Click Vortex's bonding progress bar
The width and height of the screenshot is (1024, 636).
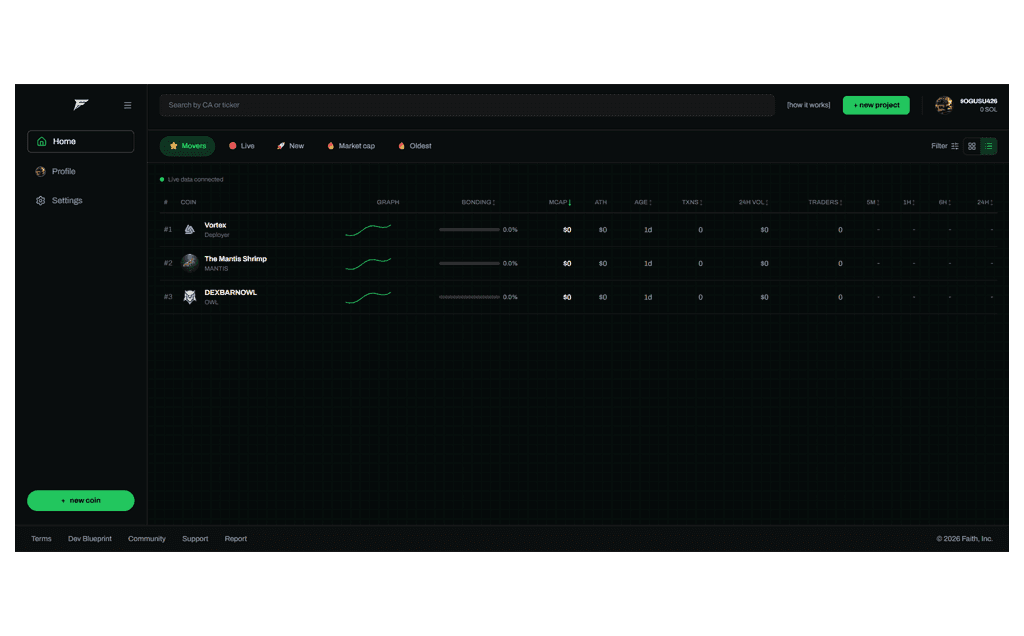tap(468, 229)
